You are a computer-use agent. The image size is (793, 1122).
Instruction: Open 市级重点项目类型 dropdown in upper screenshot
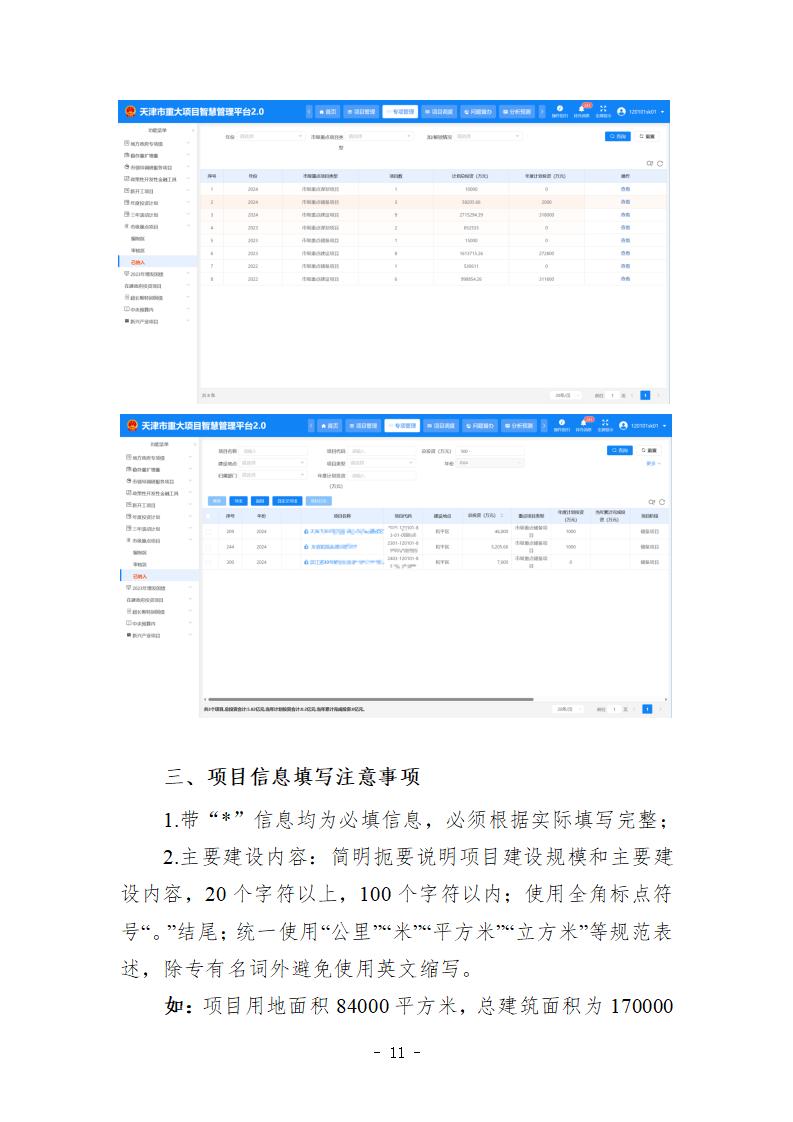(379, 136)
